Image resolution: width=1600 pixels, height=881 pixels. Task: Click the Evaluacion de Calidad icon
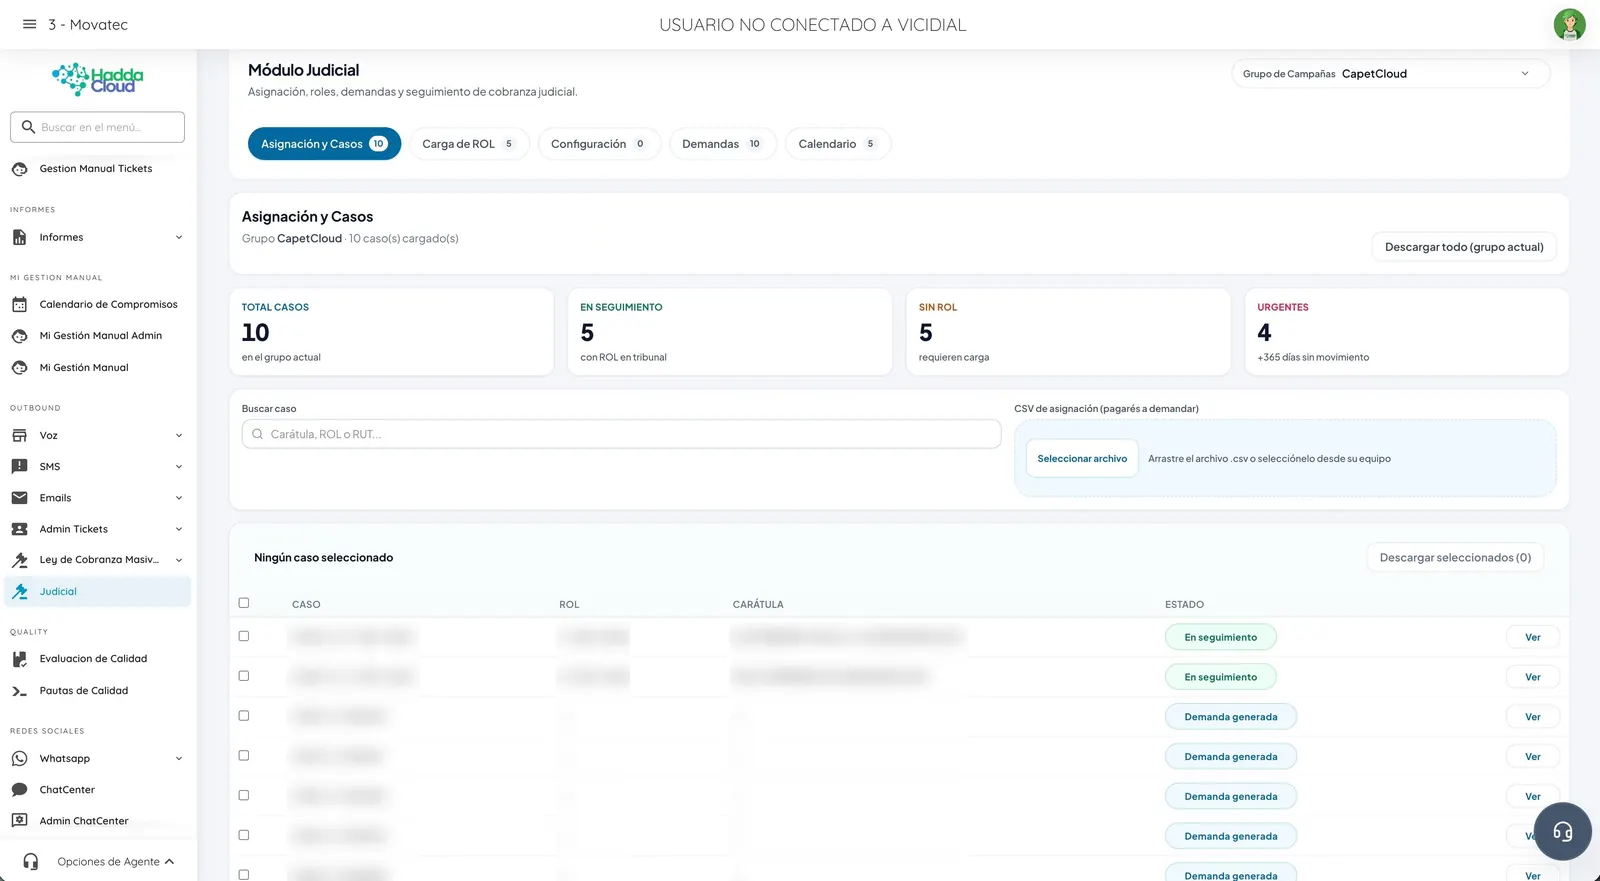pyautogui.click(x=19, y=659)
